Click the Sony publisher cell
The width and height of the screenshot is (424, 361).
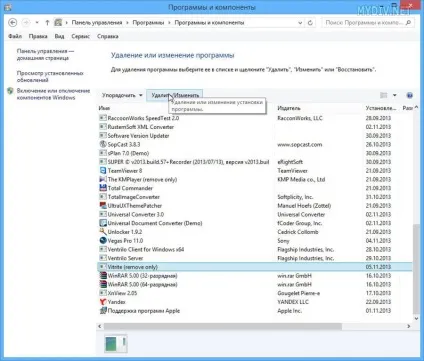pyautogui.click(x=283, y=240)
